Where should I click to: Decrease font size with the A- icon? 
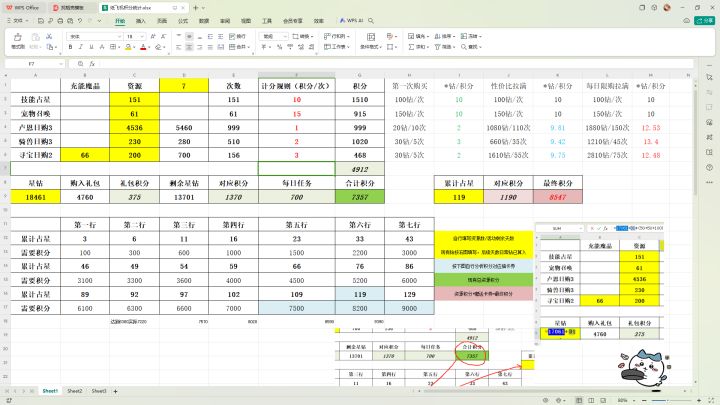coord(163,36)
